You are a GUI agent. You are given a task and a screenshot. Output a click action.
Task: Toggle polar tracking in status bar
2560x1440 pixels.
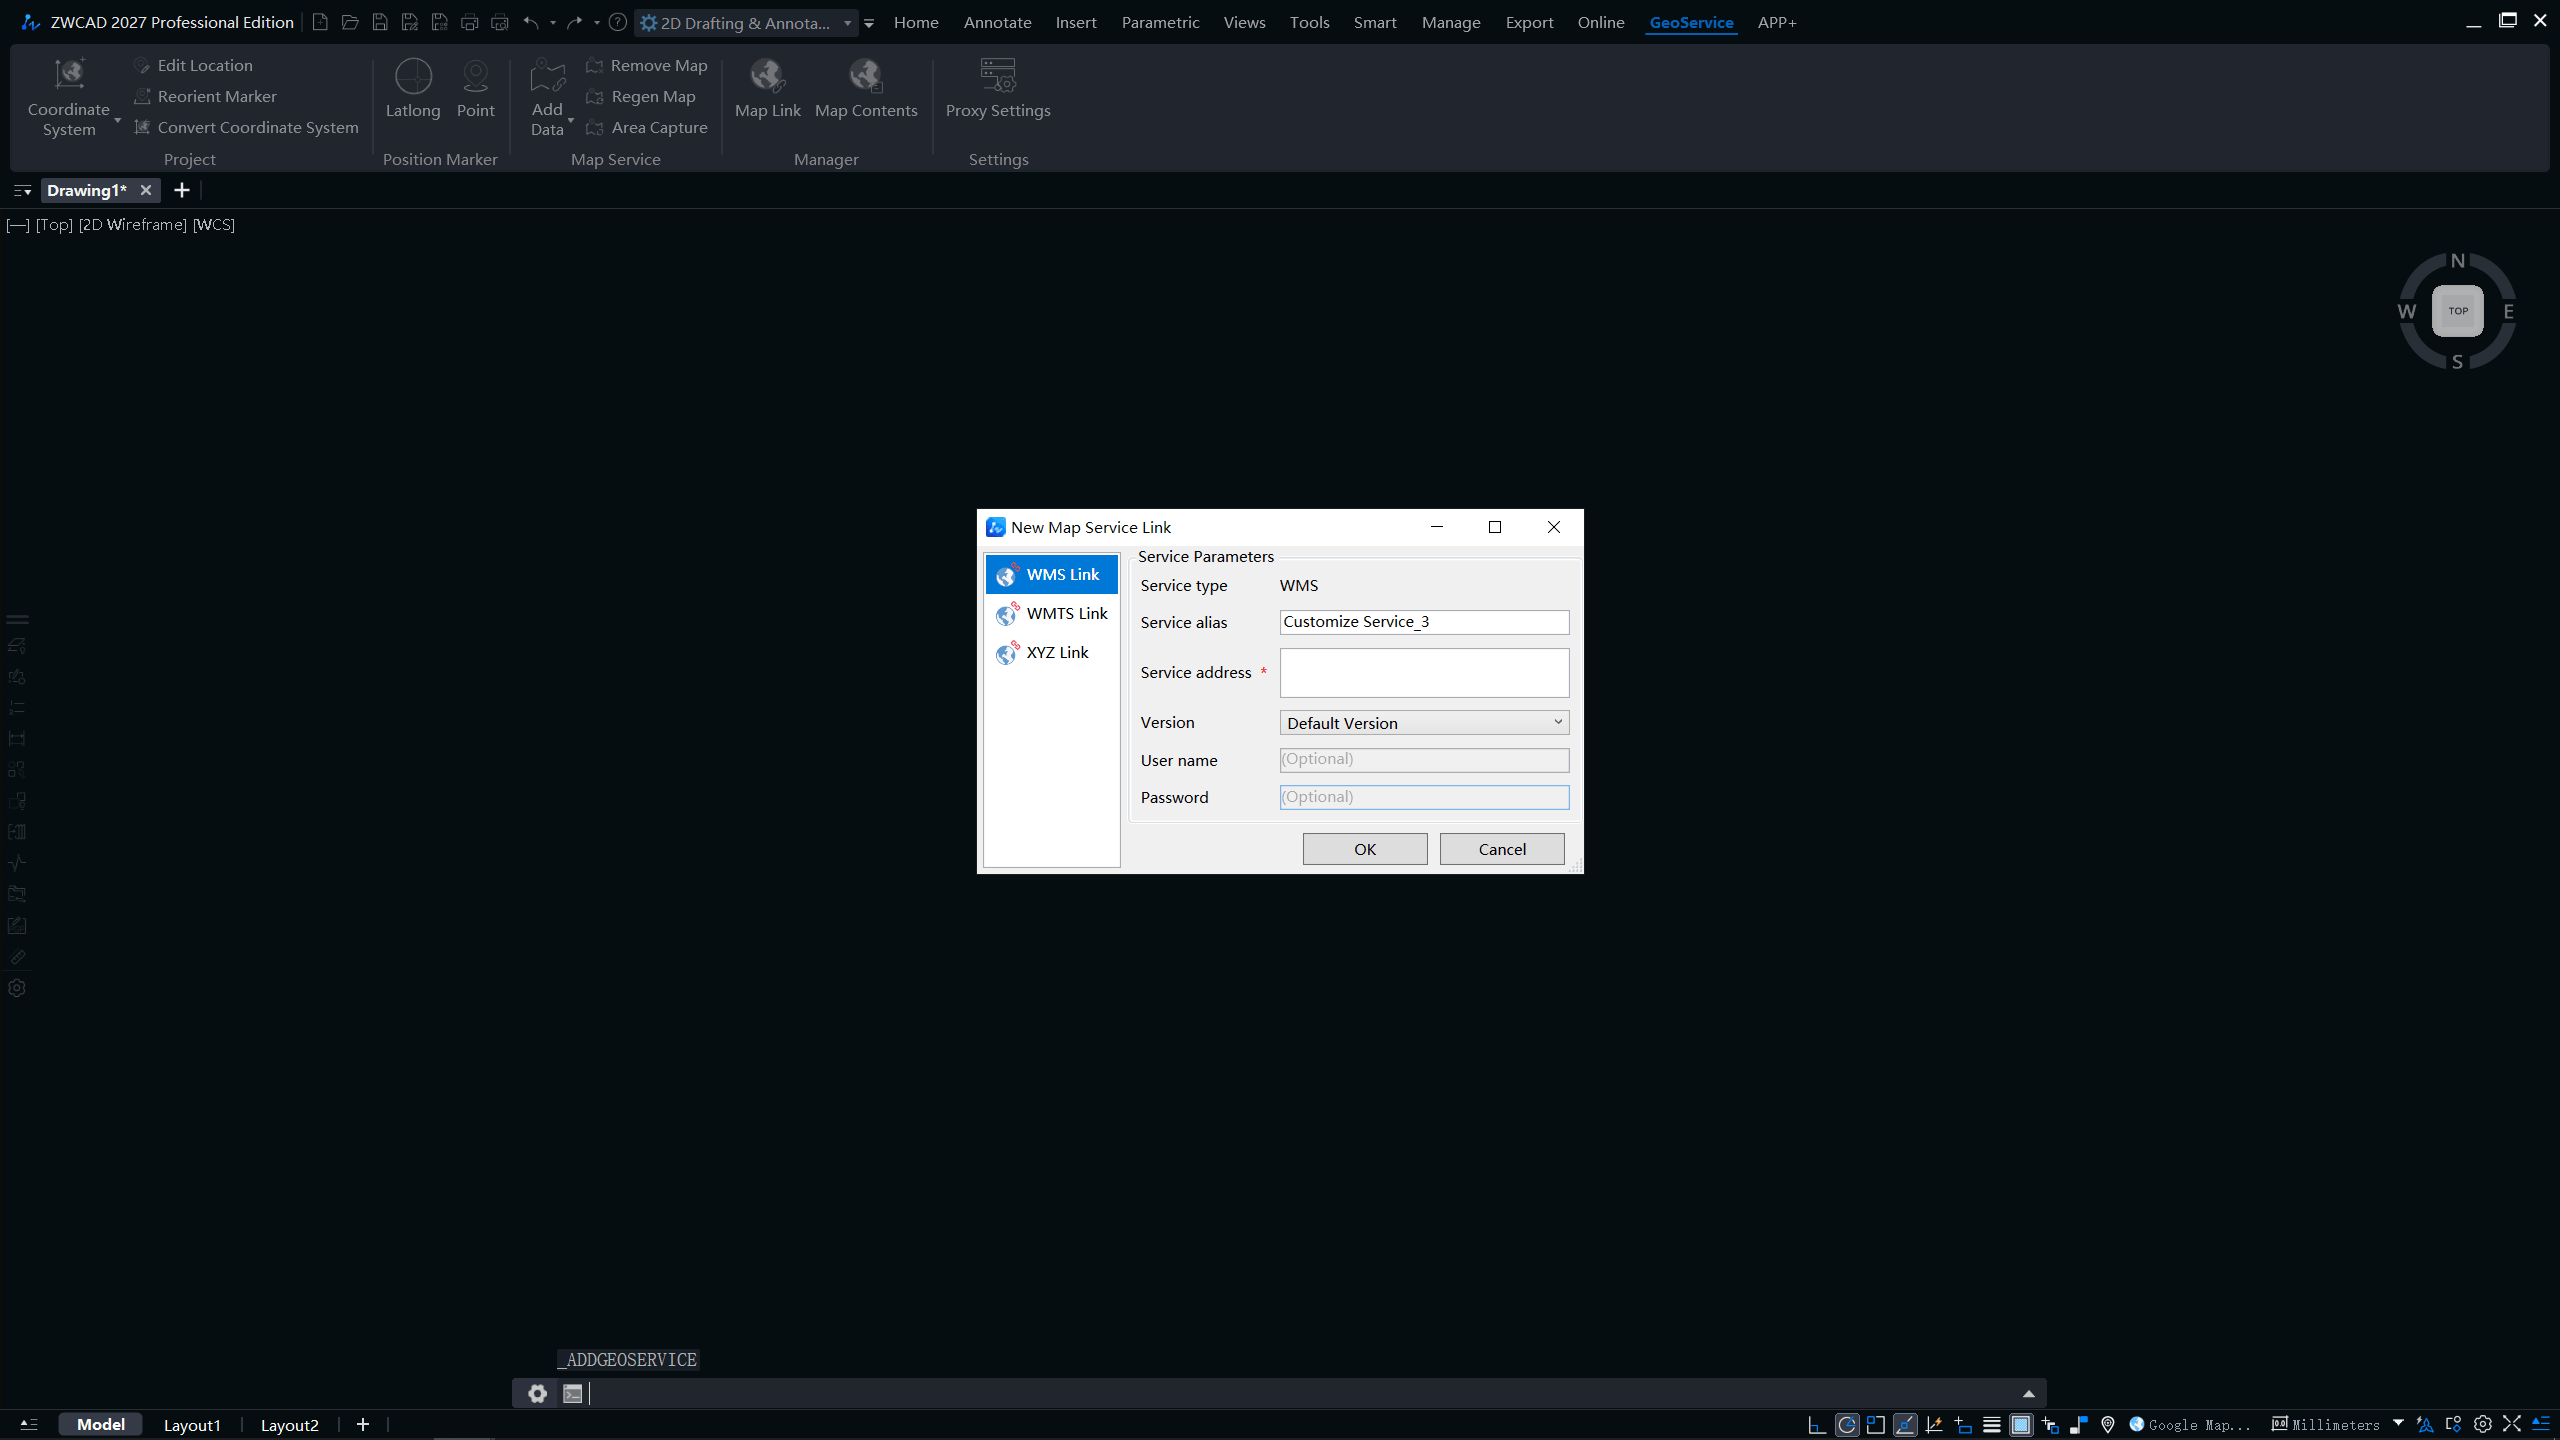click(1847, 1425)
